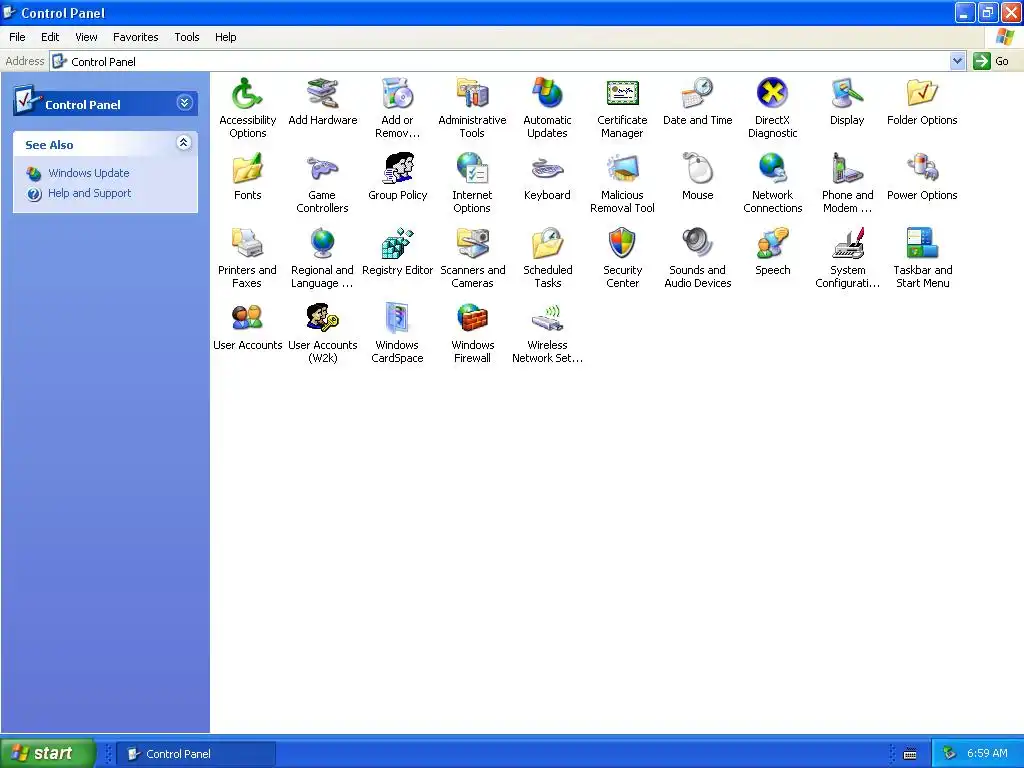Open the Speech applet icon
Image resolution: width=1024 pixels, height=768 pixels.
(x=773, y=253)
